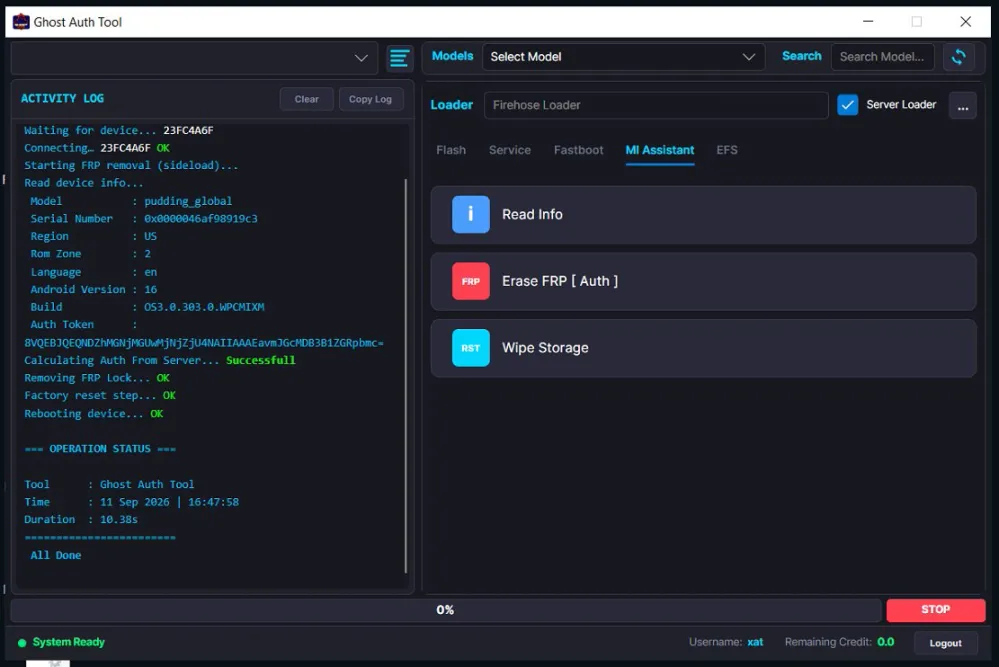The image size is (999, 667).
Task: Click the red STOP button
Action: [935, 610]
